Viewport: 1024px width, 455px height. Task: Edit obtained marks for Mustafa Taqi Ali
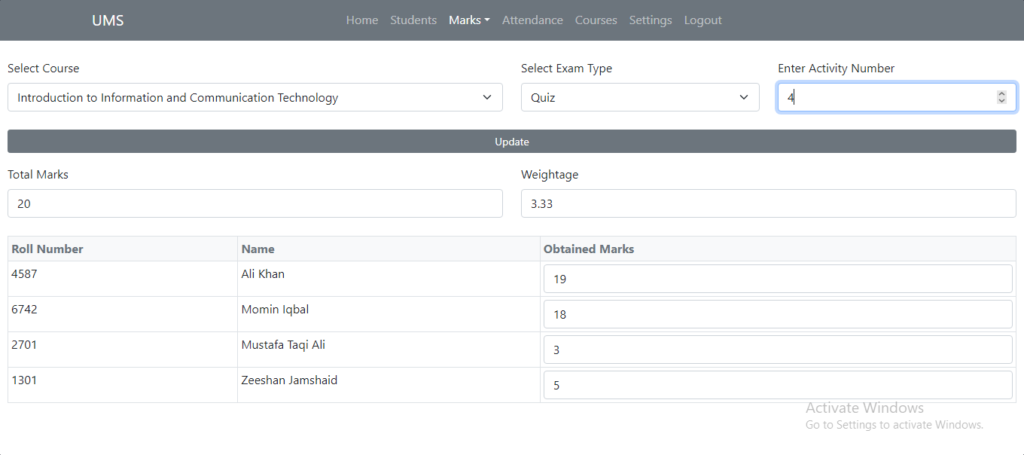coord(778,350)
